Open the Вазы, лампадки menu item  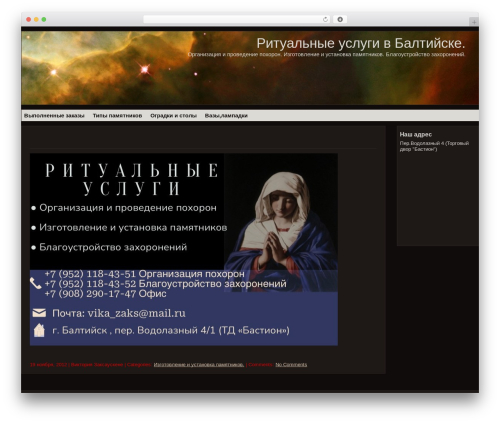coord(226,116)
